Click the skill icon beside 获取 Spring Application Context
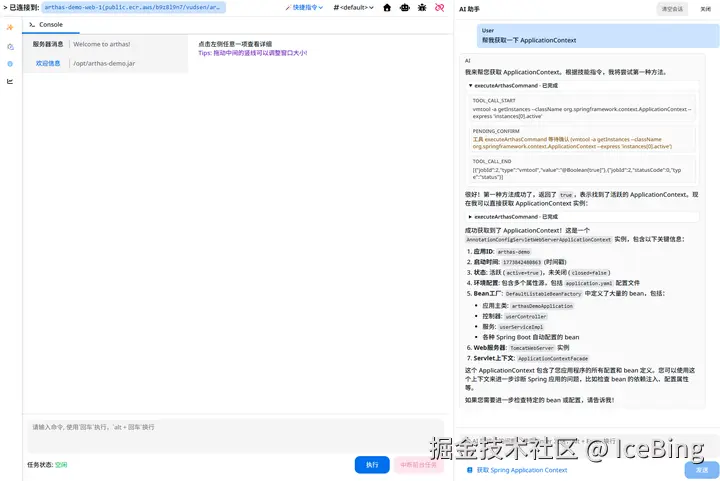Viewport: 720px width, 481px height. 469,470
